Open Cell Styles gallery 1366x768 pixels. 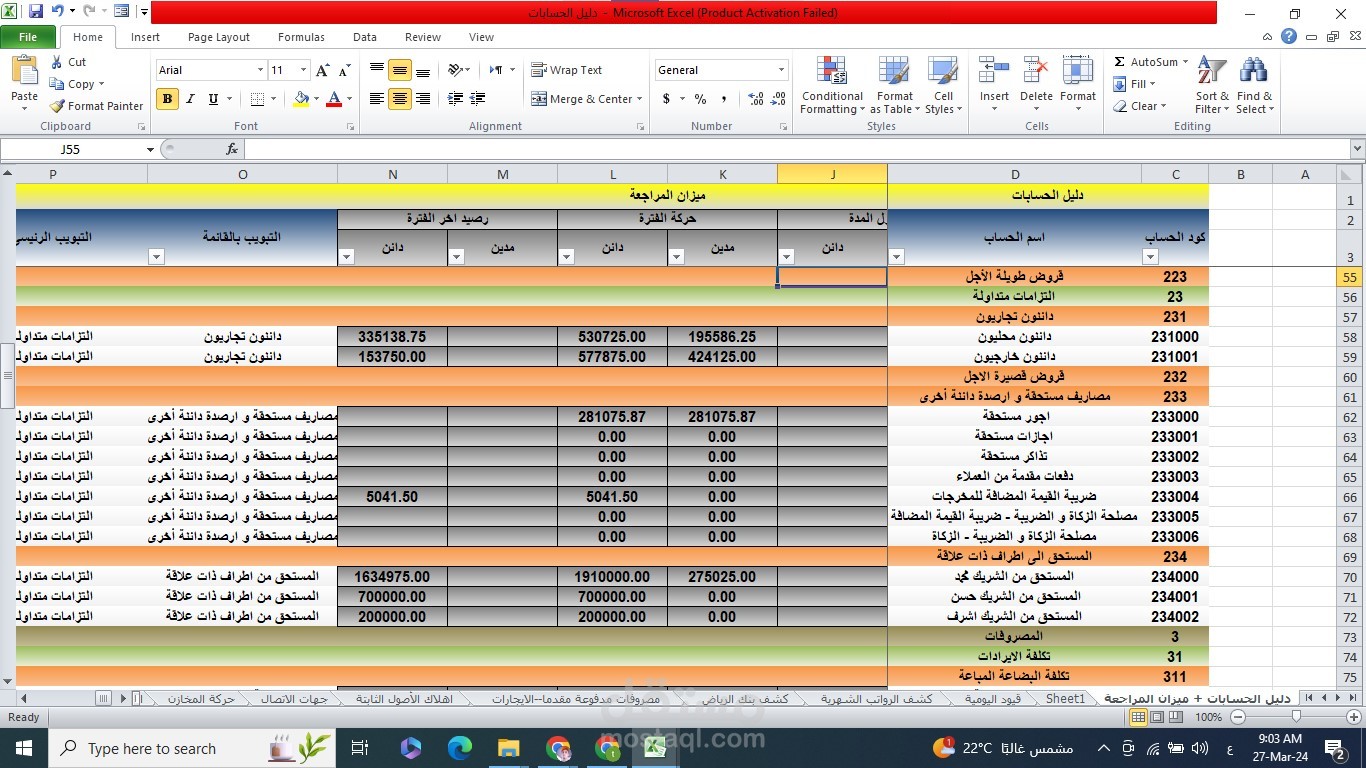tap(943, 85)
